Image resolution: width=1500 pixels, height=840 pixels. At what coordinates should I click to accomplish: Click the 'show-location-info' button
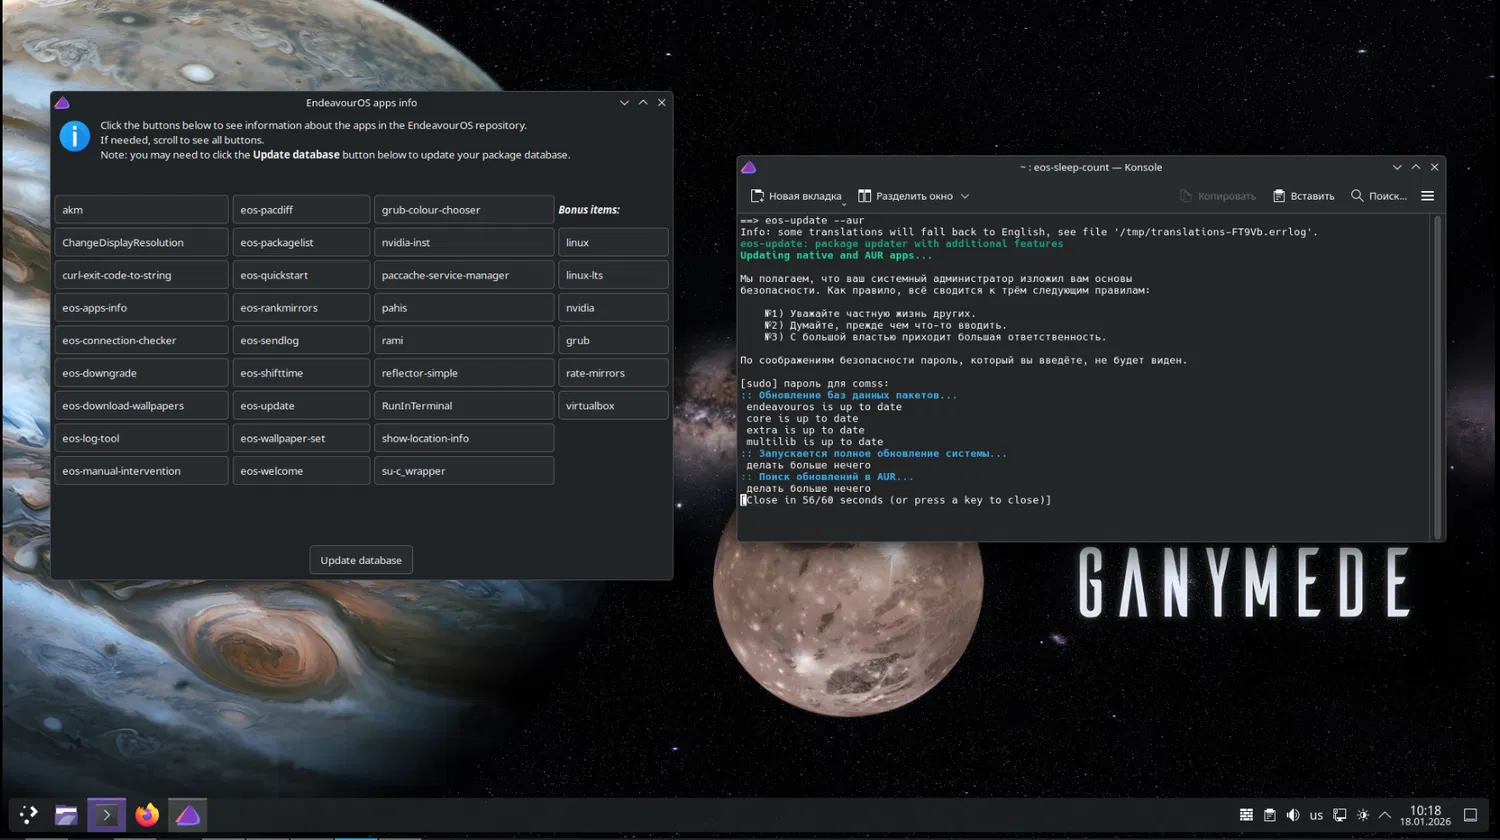coord(464,438)
